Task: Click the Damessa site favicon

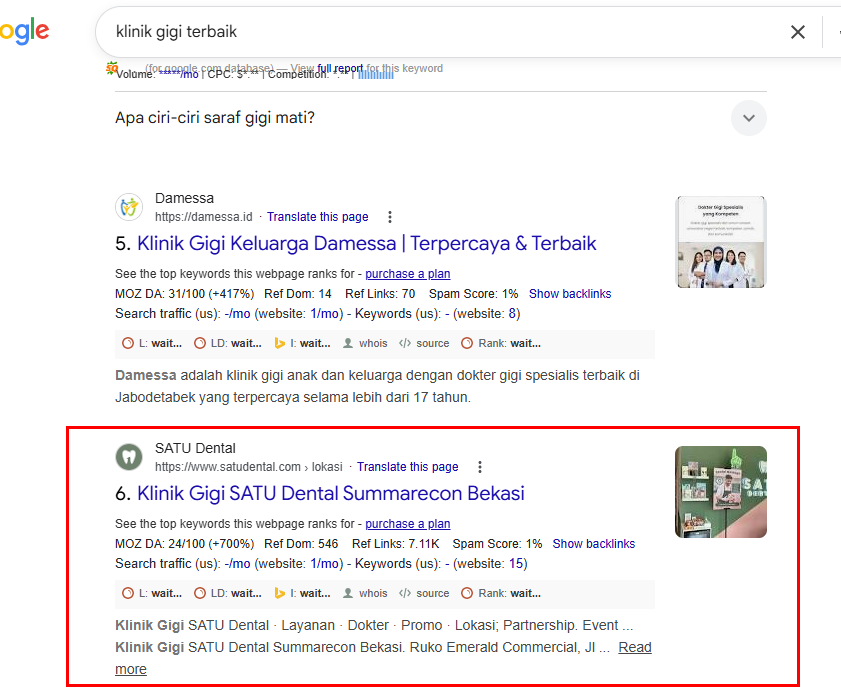Action: coord(129,207)
